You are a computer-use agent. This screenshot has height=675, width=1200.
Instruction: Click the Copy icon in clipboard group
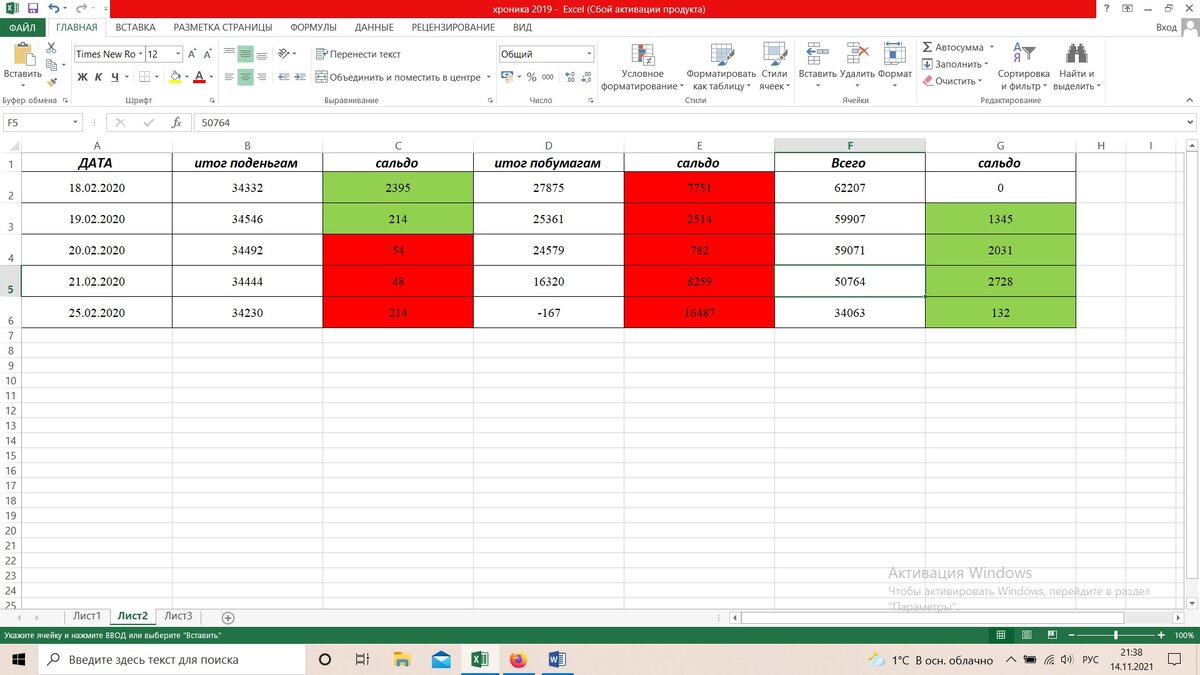[x=53, y=65]
